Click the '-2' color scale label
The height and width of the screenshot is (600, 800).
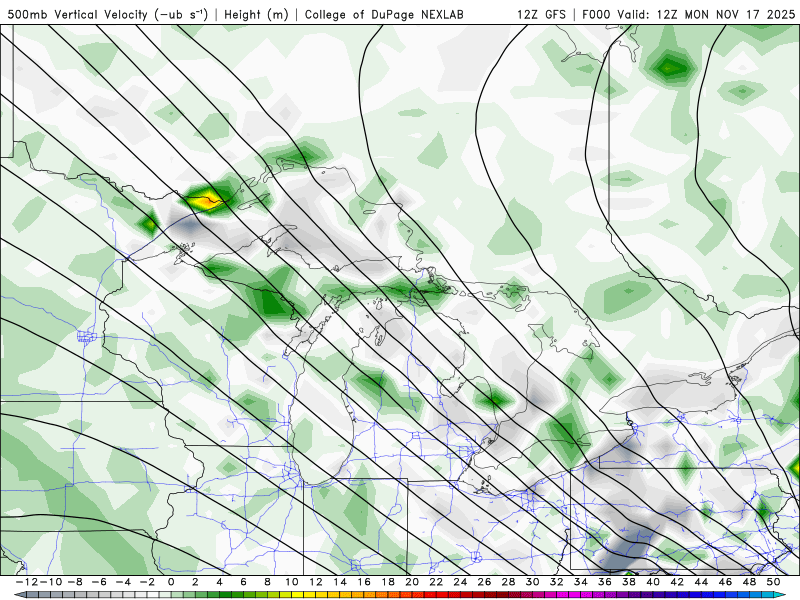pyautogui.click(x=147, y=582)
